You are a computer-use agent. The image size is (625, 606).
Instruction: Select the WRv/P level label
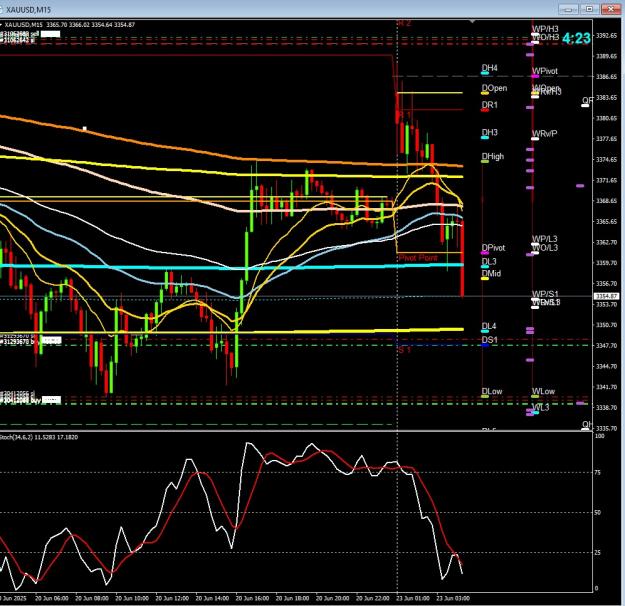pyautogui.click(x=544, y=134)
